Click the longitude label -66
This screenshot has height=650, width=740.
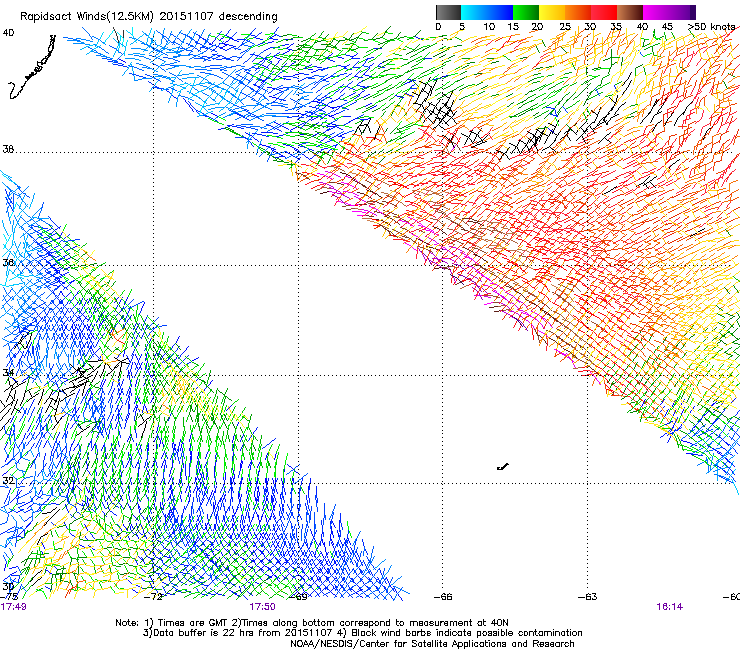(443, 597)
